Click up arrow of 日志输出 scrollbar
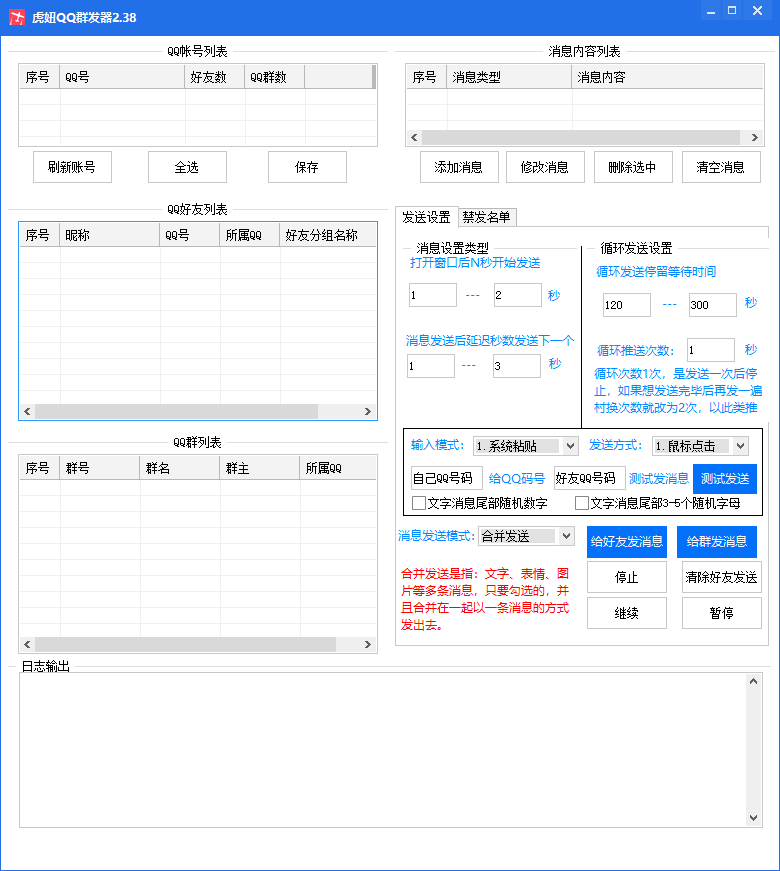780x871 pixels. (x=753, y=681)
